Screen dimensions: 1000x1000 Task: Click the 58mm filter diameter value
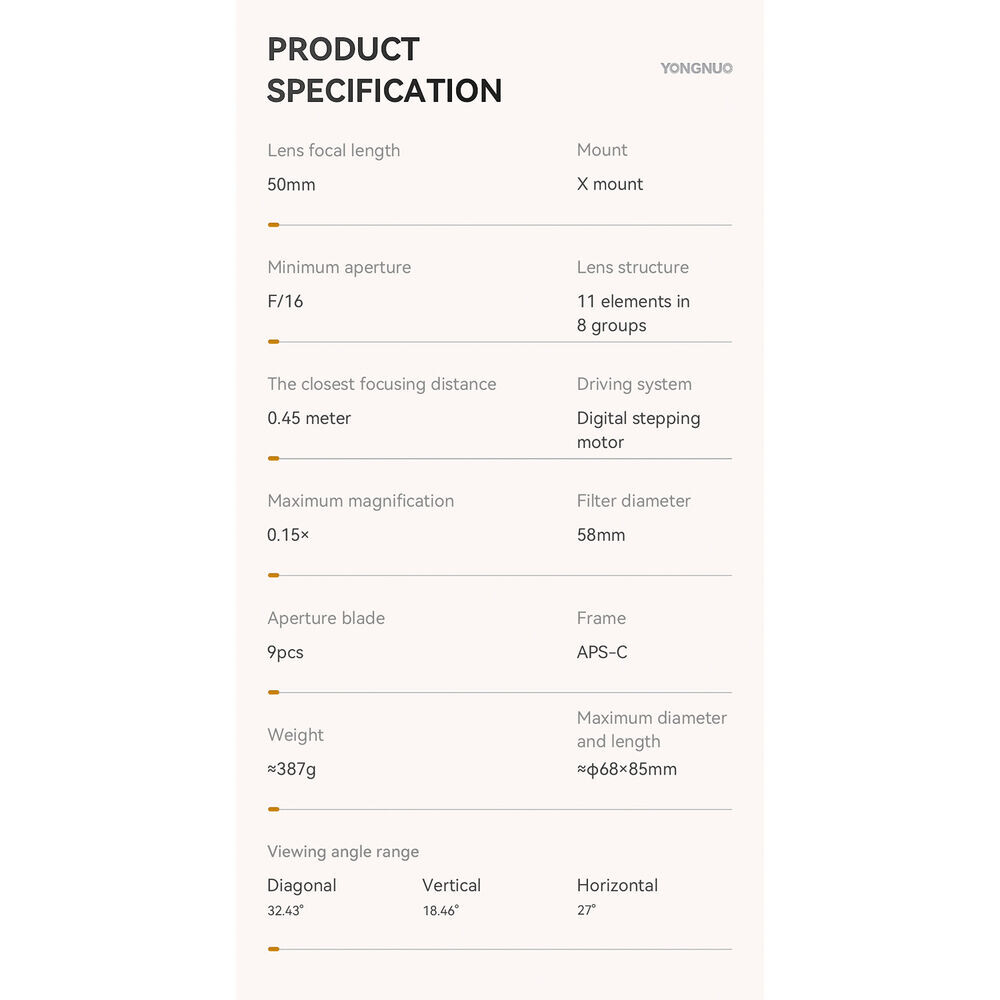(x=601, y=535)
